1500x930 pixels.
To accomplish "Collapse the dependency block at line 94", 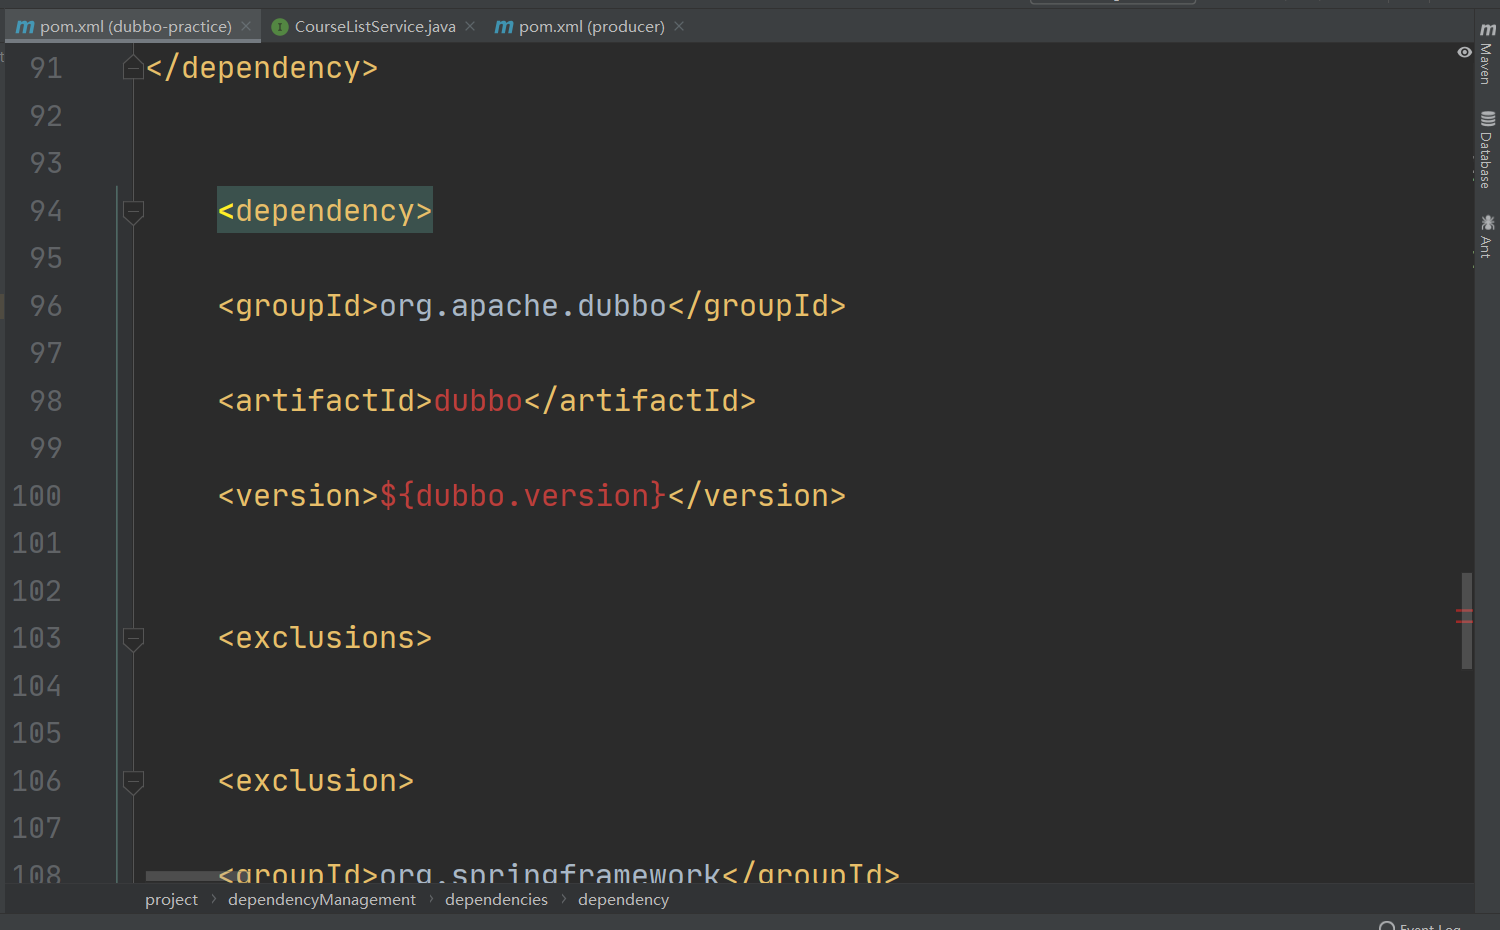I will 133,211.
